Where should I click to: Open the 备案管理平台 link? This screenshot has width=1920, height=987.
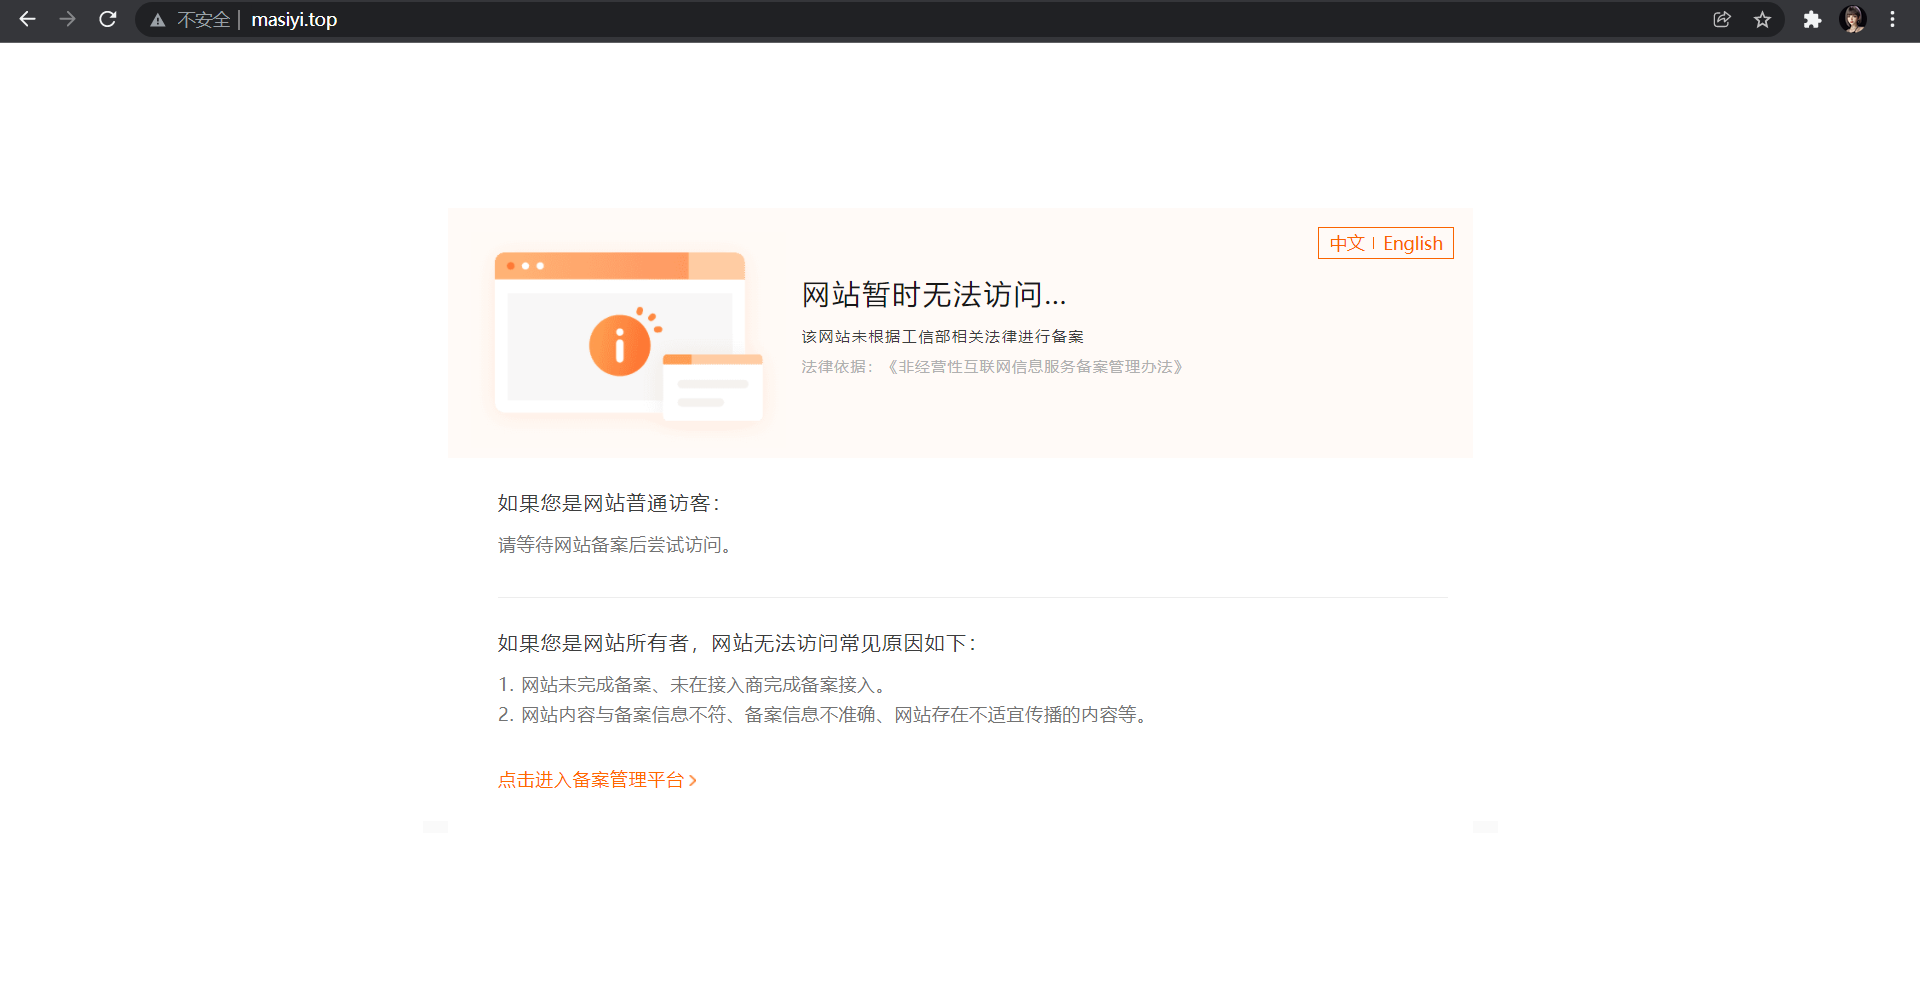(x=590, y=780)
